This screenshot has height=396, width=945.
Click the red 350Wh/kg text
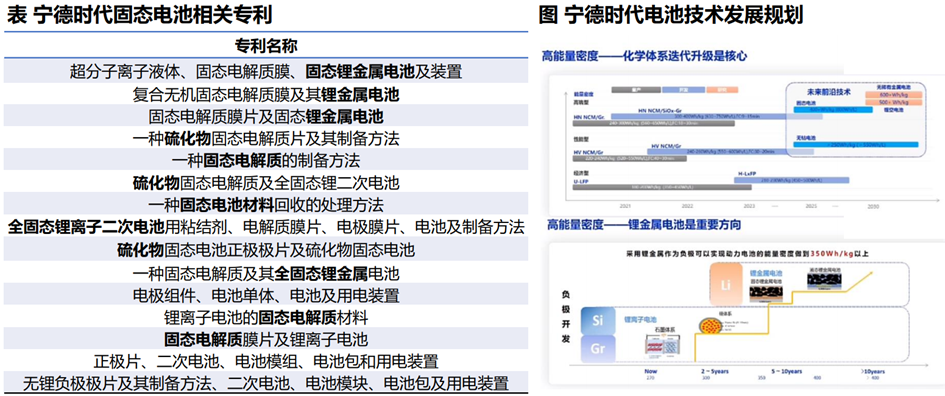click(x=831, y=253)
